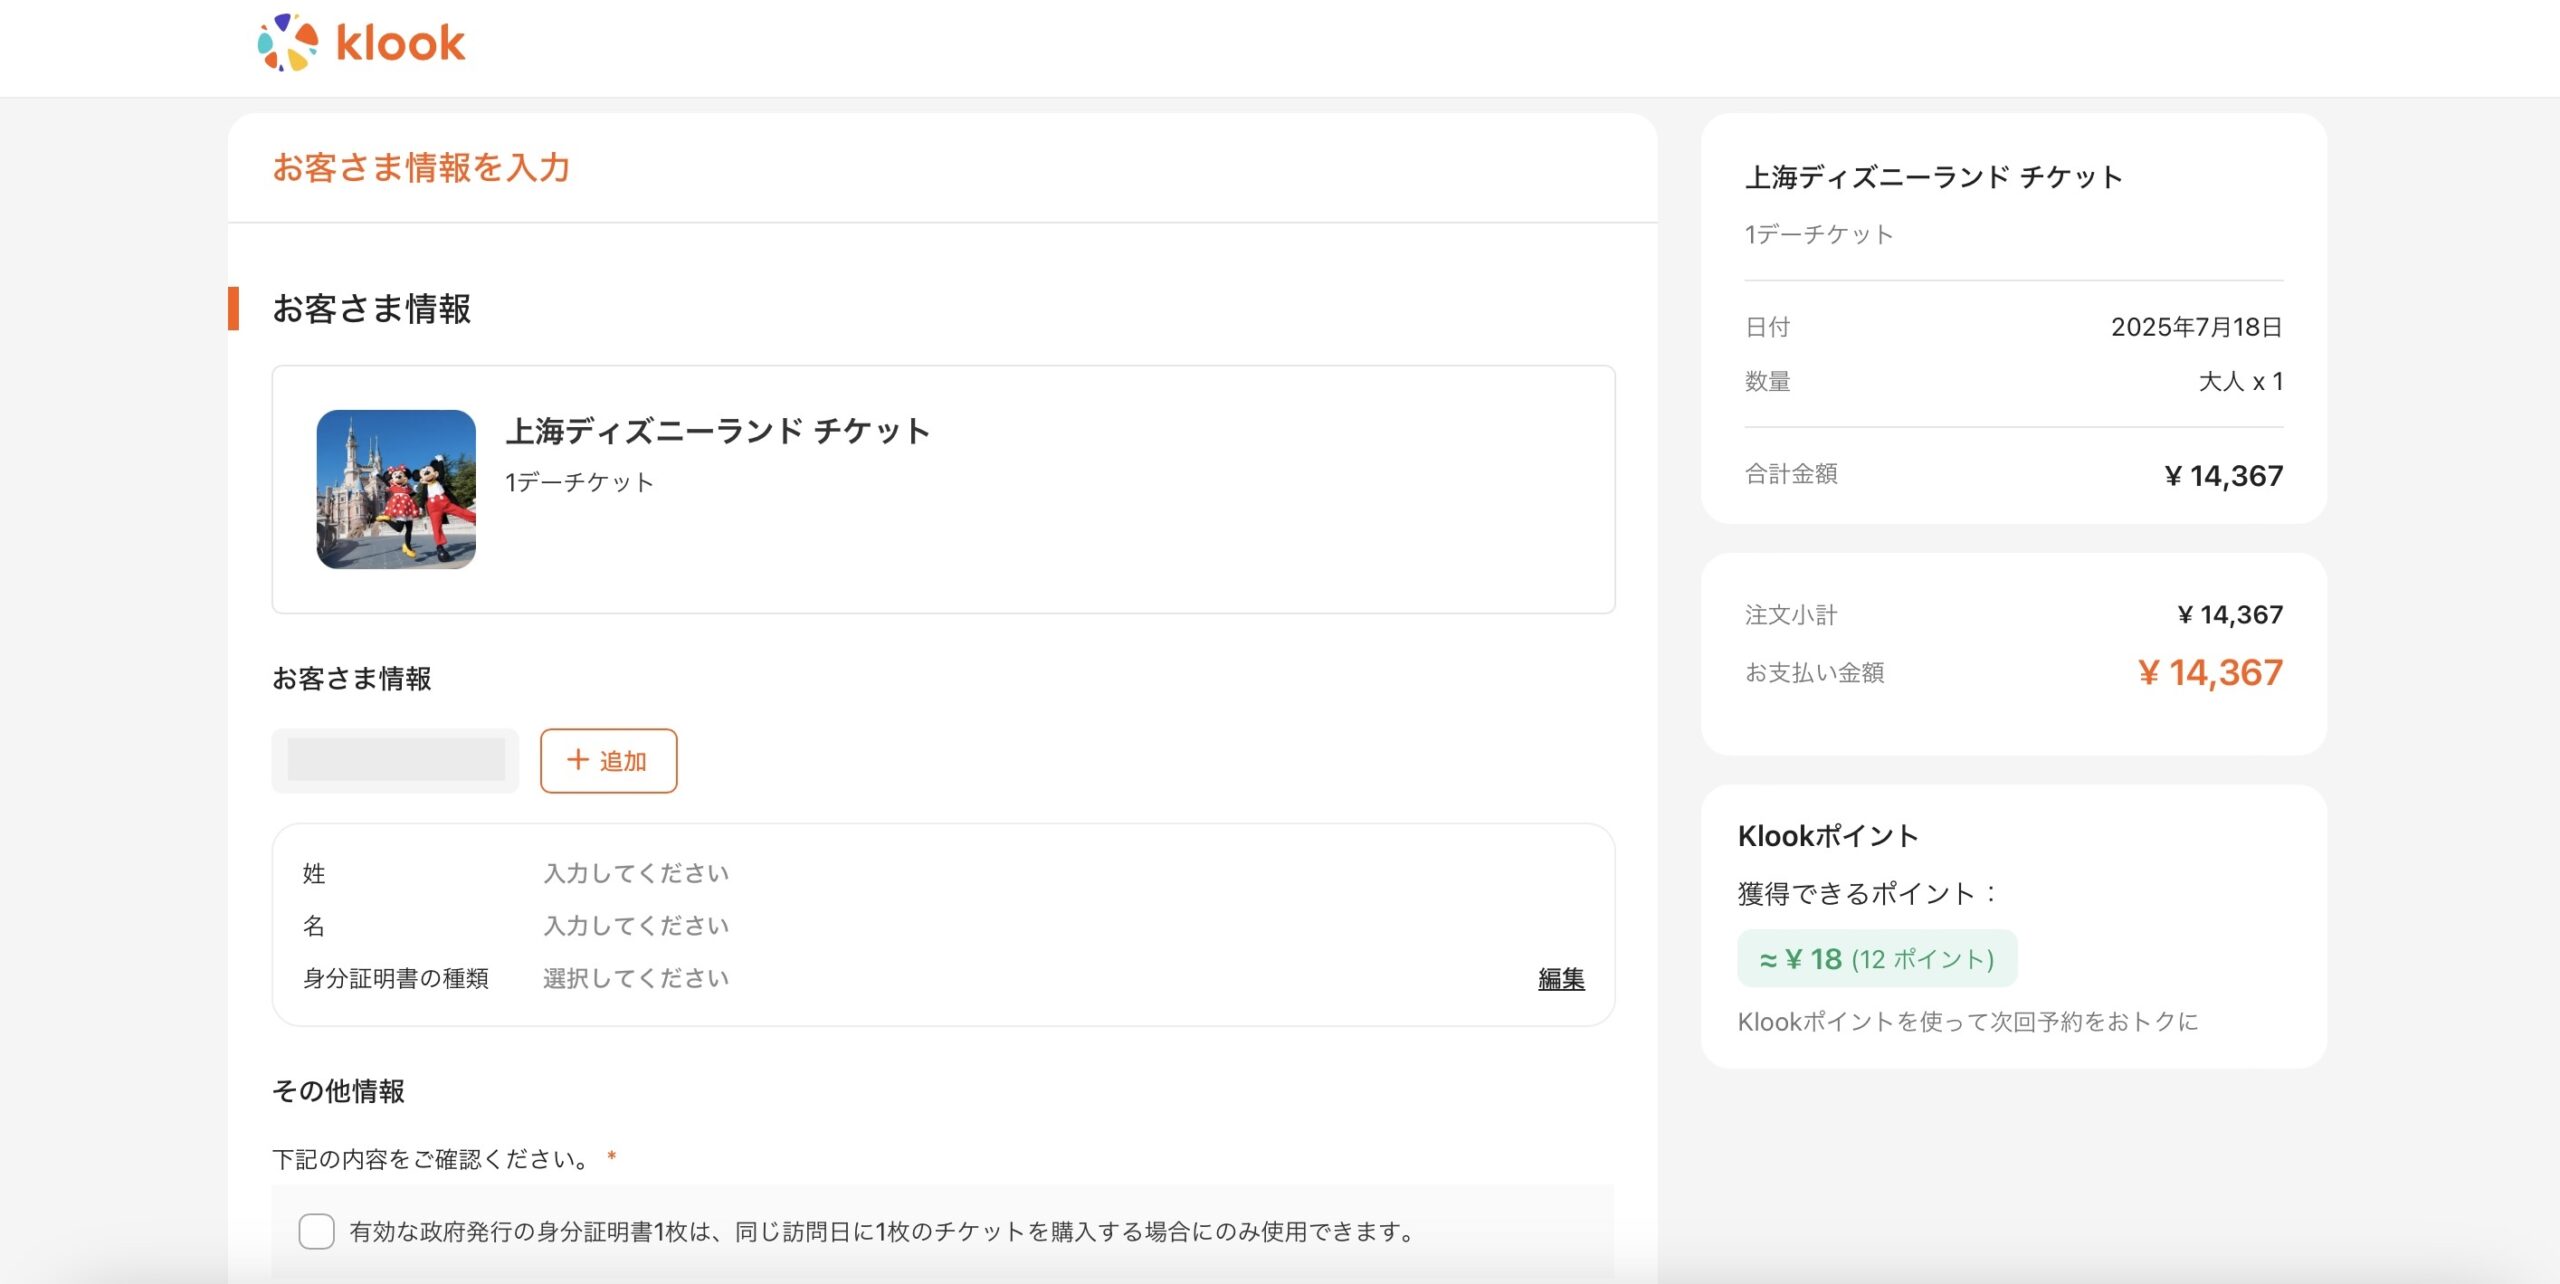Screen dimensions: 2560x1284
Task: Click the Klook logo
Action: pos(361,43)
